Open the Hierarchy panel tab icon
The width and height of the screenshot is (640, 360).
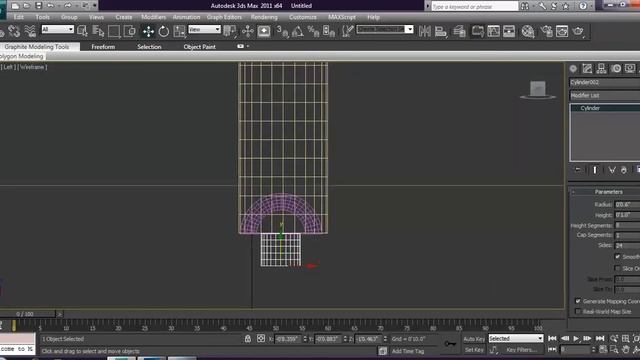601,69
